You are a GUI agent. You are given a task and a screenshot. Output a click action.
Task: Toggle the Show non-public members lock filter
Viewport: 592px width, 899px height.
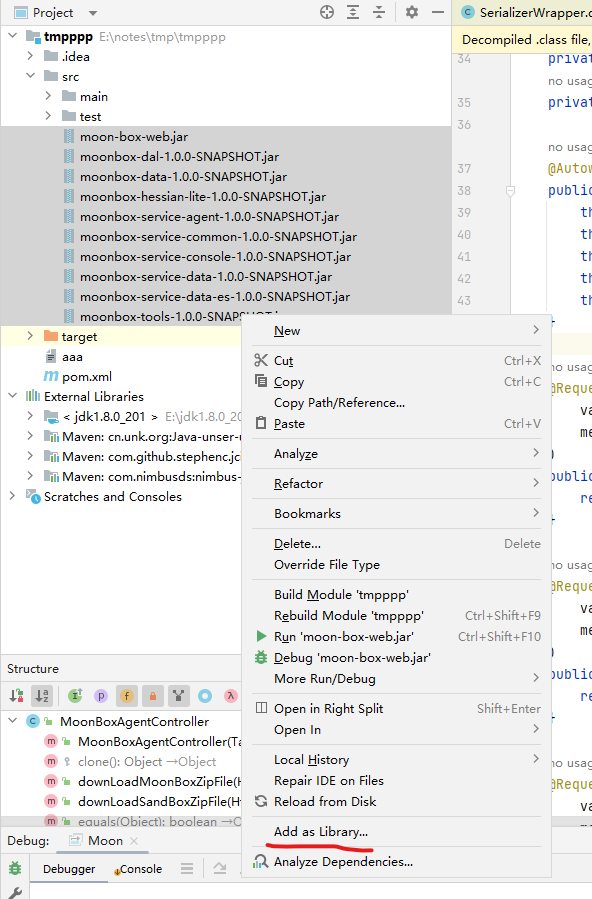[x=153, y=696]
